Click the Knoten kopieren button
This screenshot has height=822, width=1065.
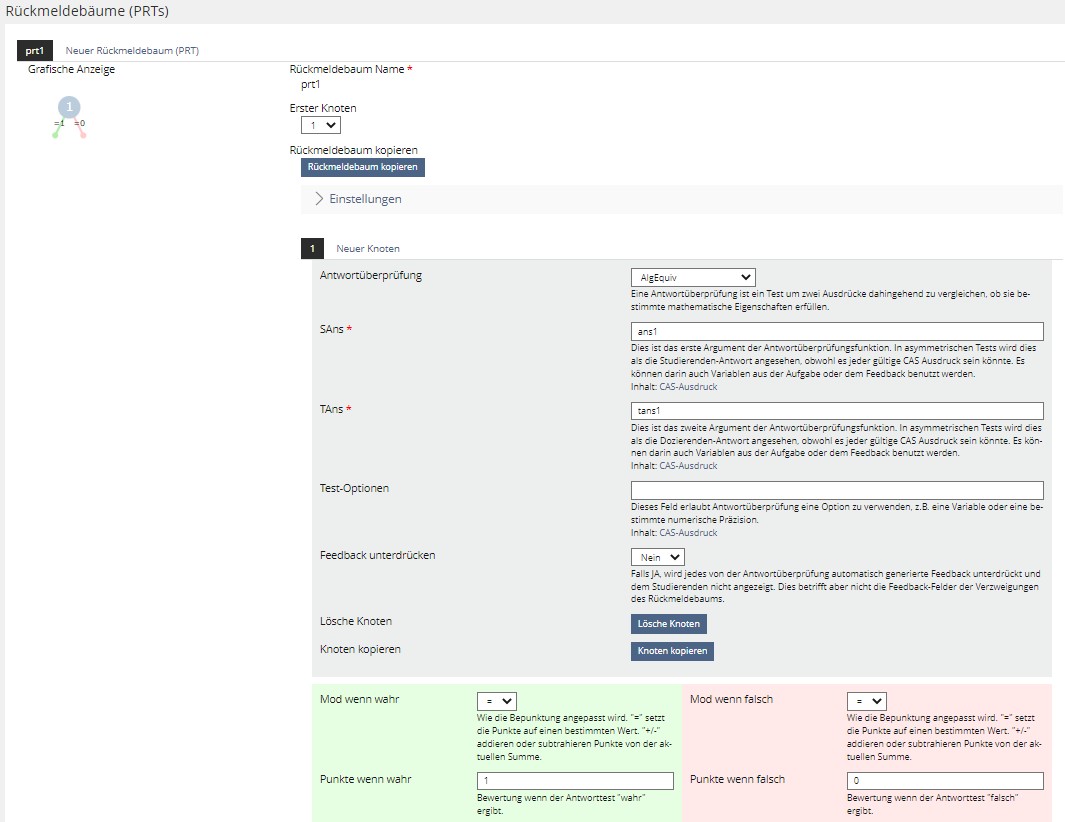(672, 651)
